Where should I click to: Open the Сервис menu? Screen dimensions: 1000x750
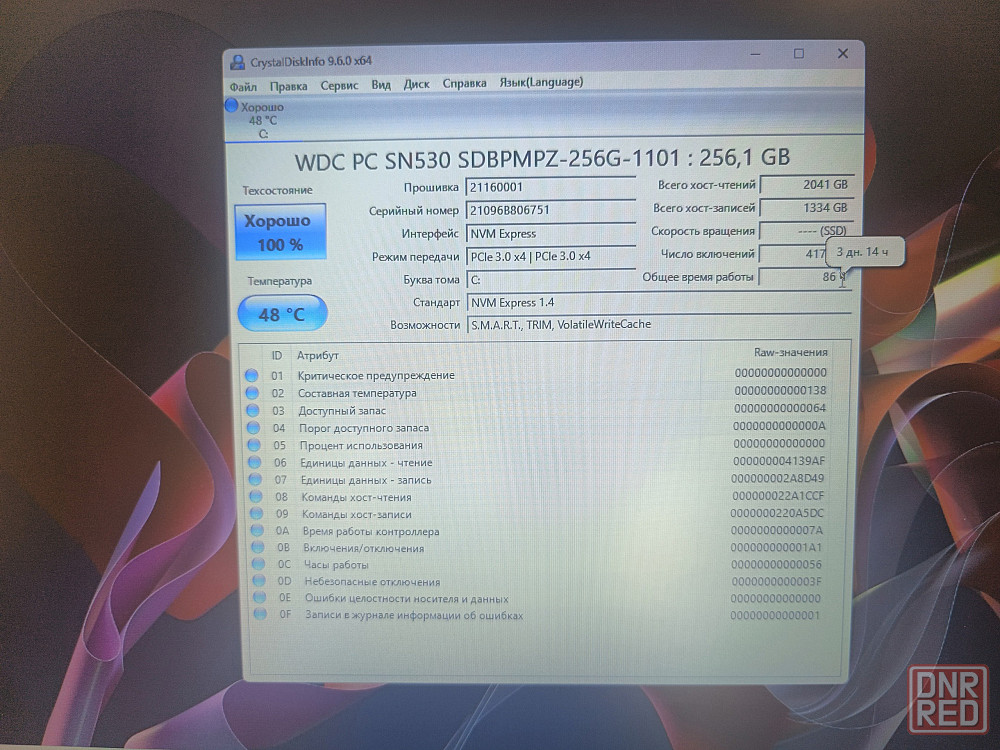(339, 85)
